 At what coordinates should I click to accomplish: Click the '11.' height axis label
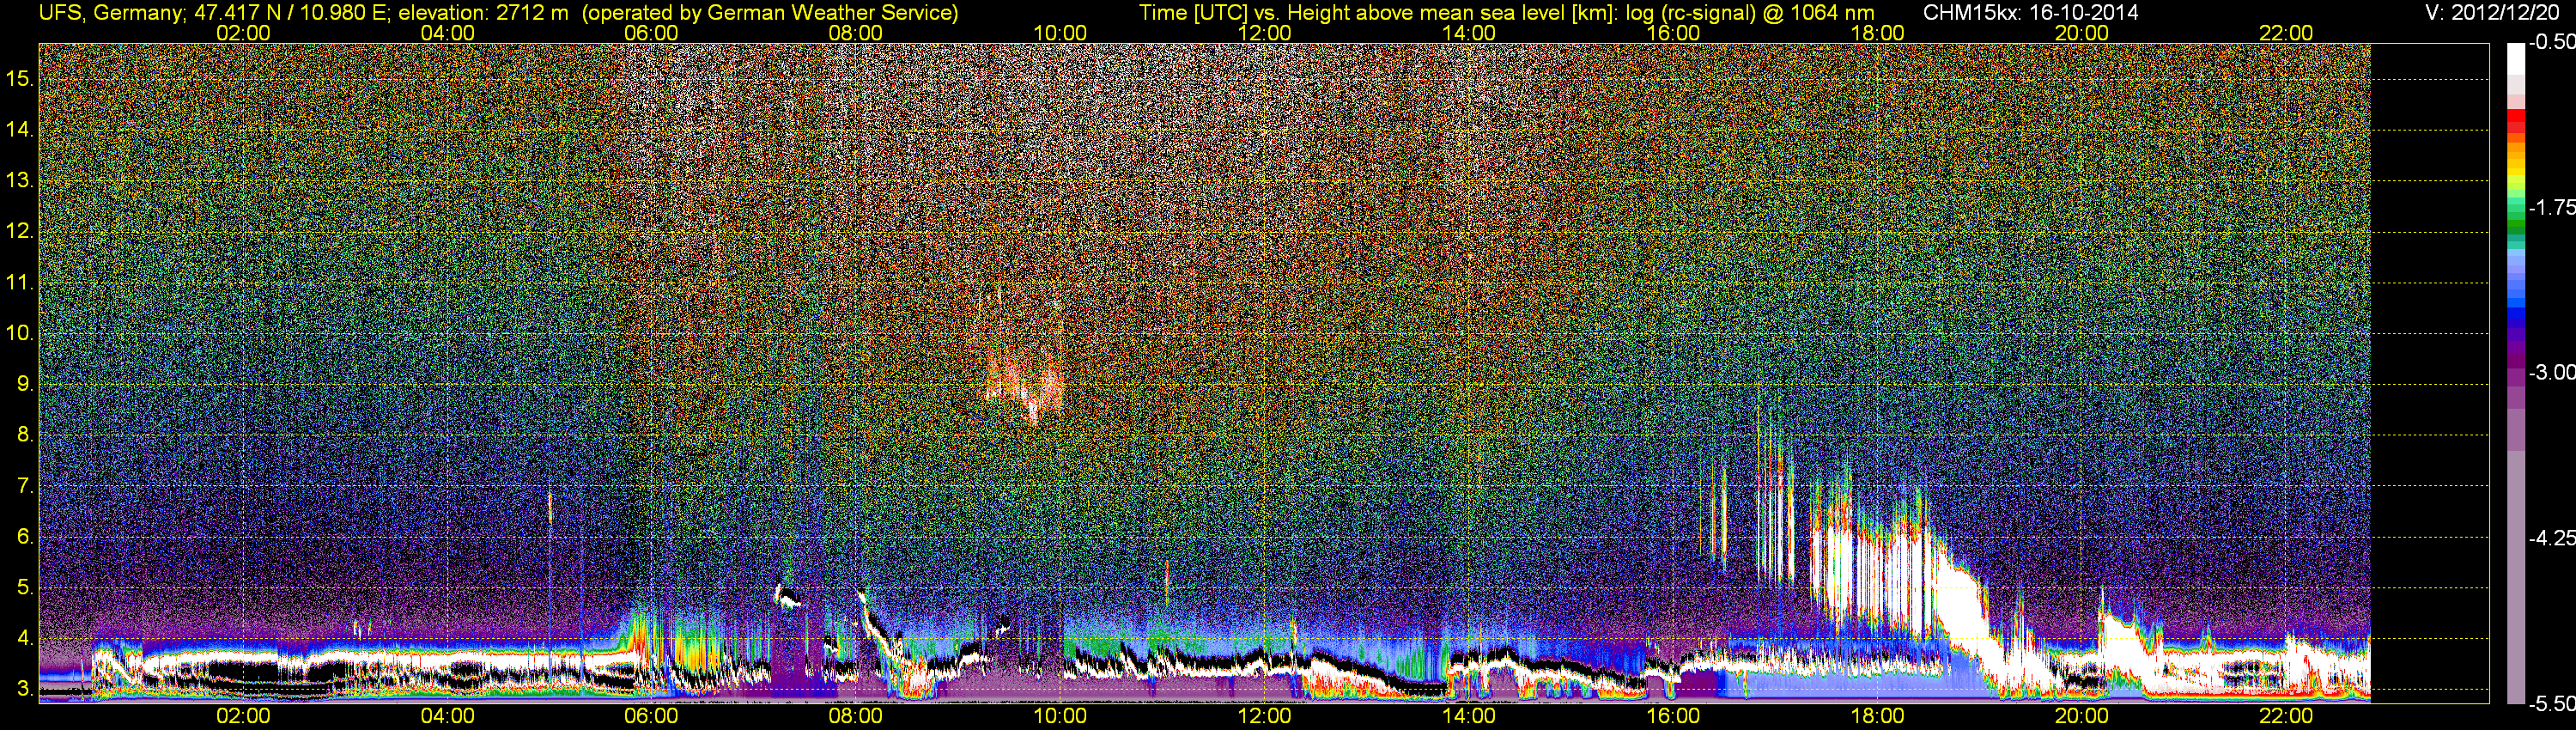click(x=20, y=282)
